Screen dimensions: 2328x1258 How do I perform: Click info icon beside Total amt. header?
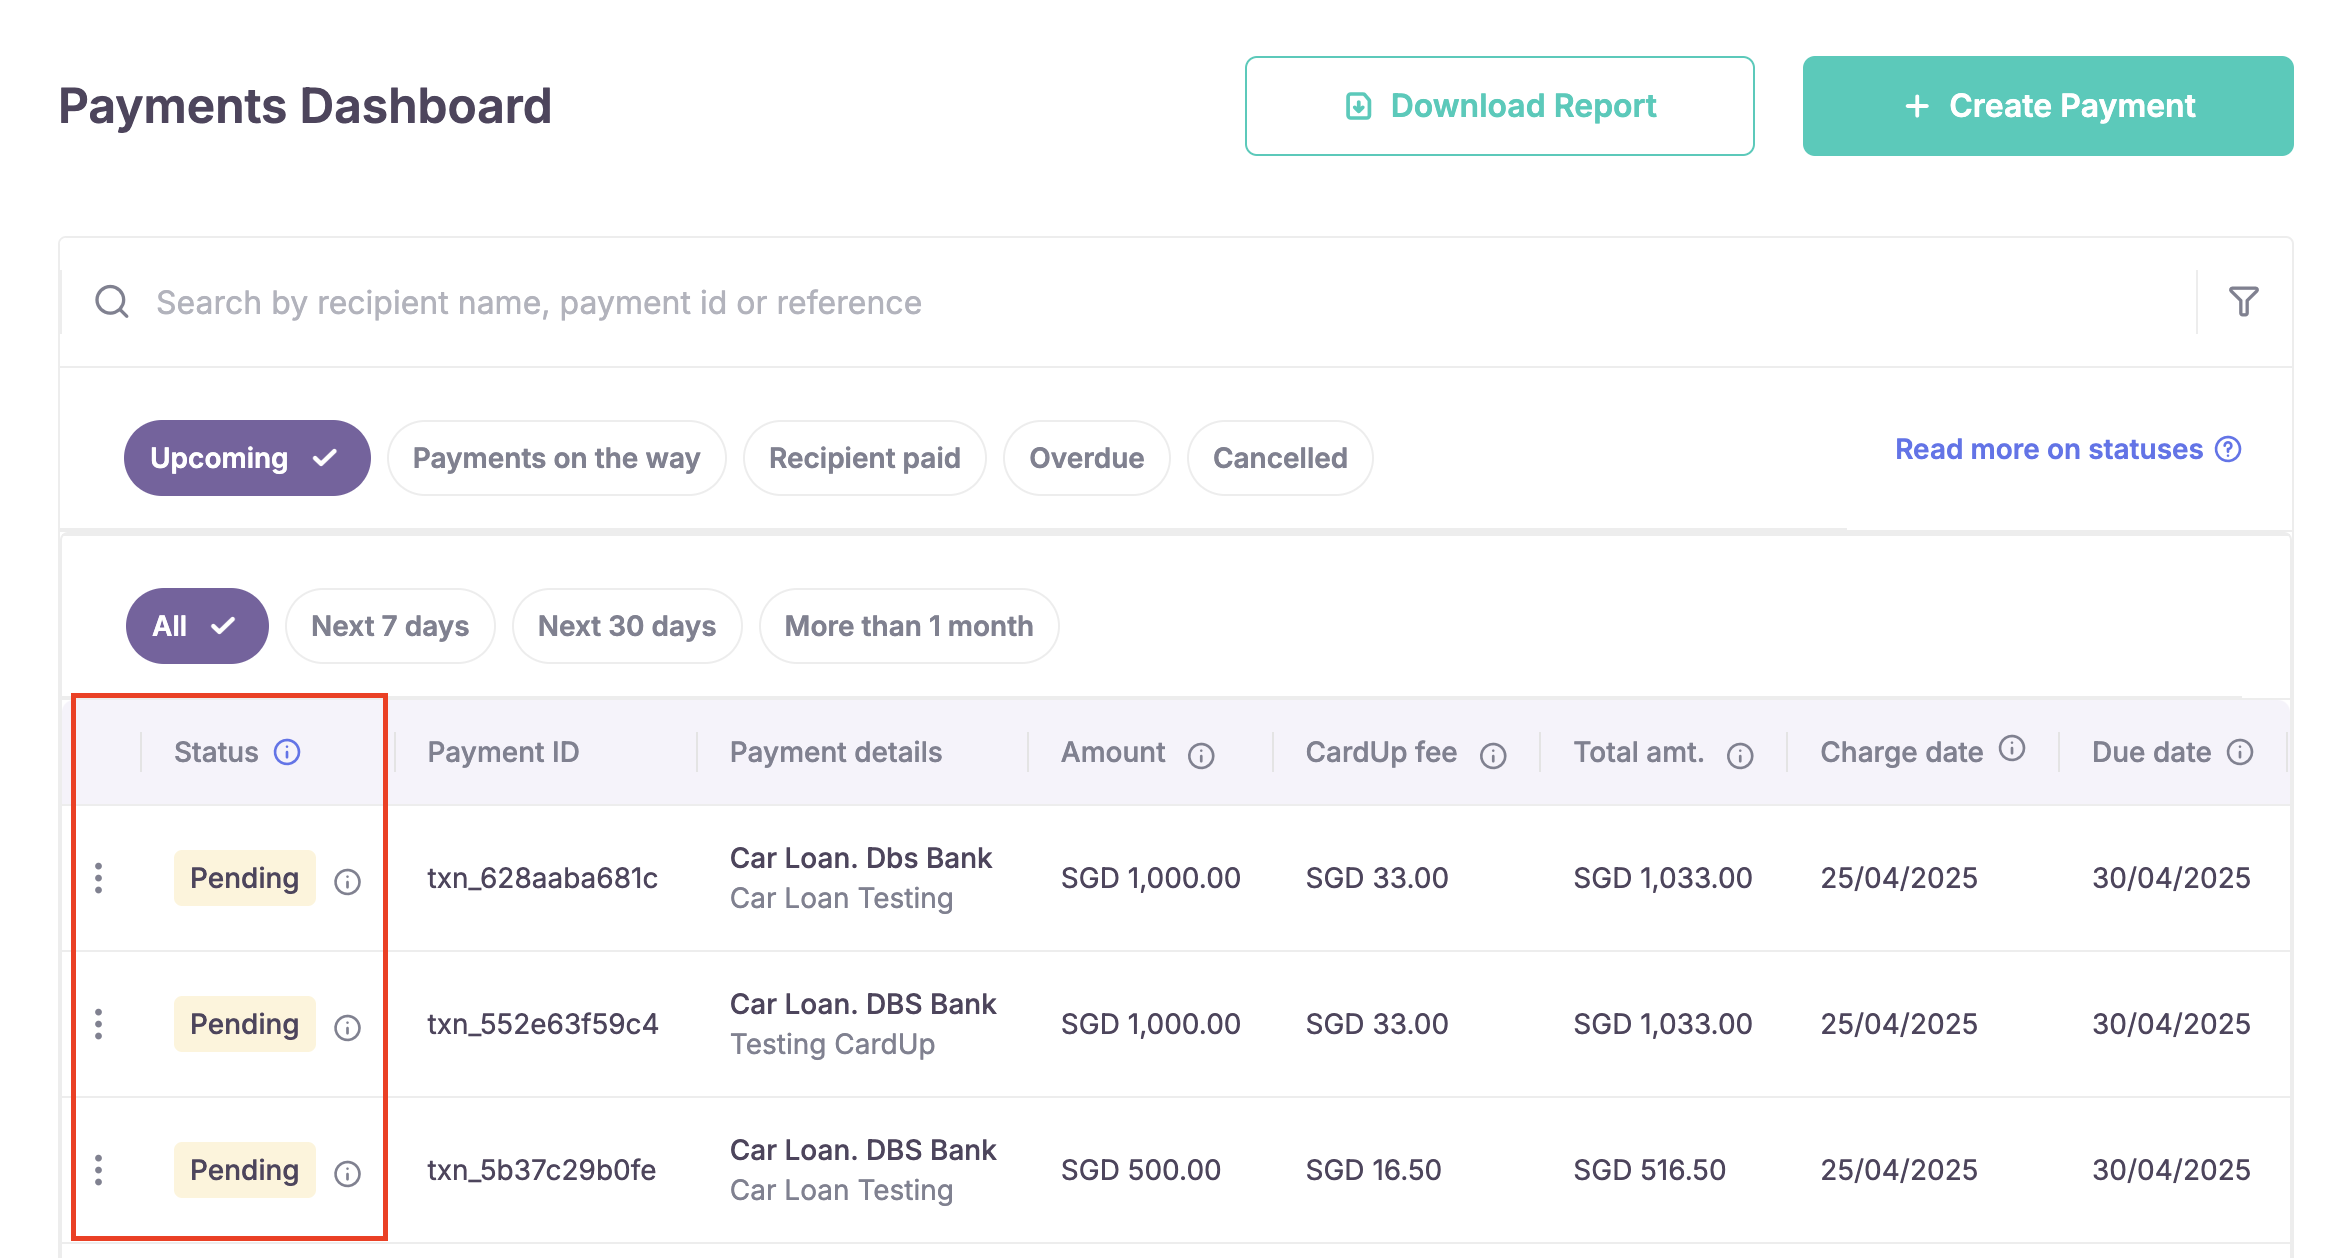[x=1740, y=756]
